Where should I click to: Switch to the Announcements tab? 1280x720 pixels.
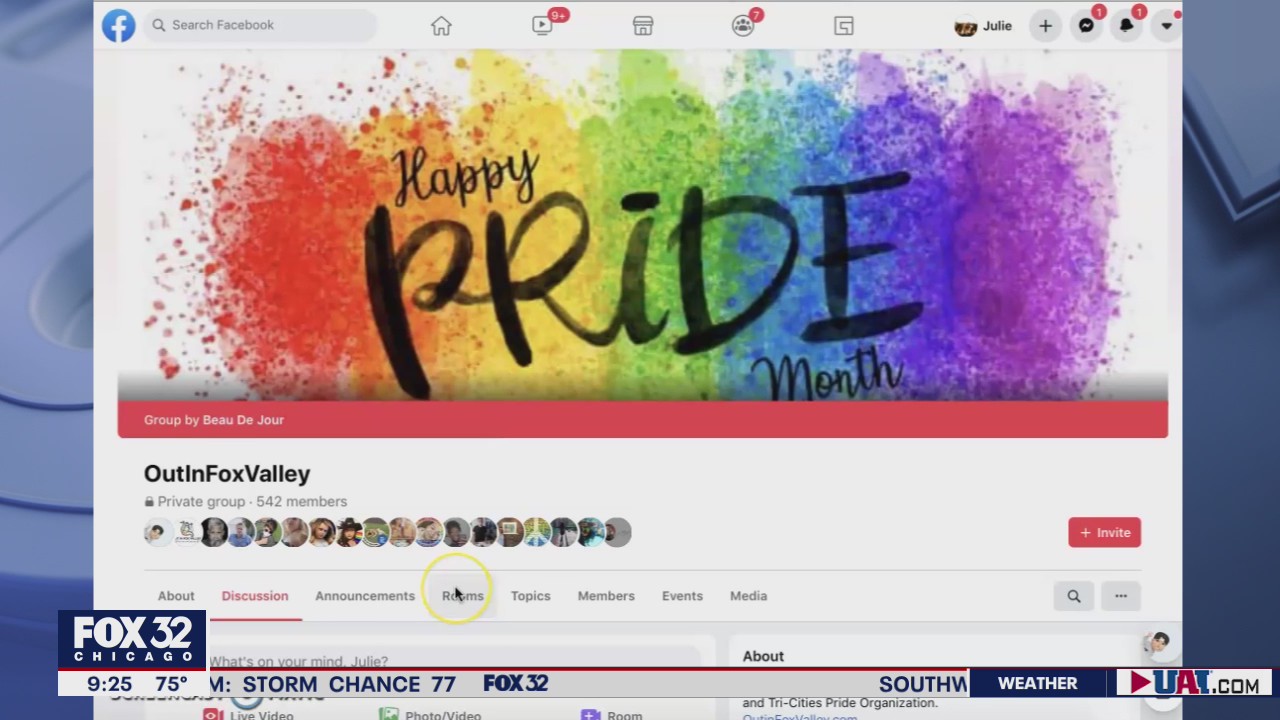(x=365, y=595)
